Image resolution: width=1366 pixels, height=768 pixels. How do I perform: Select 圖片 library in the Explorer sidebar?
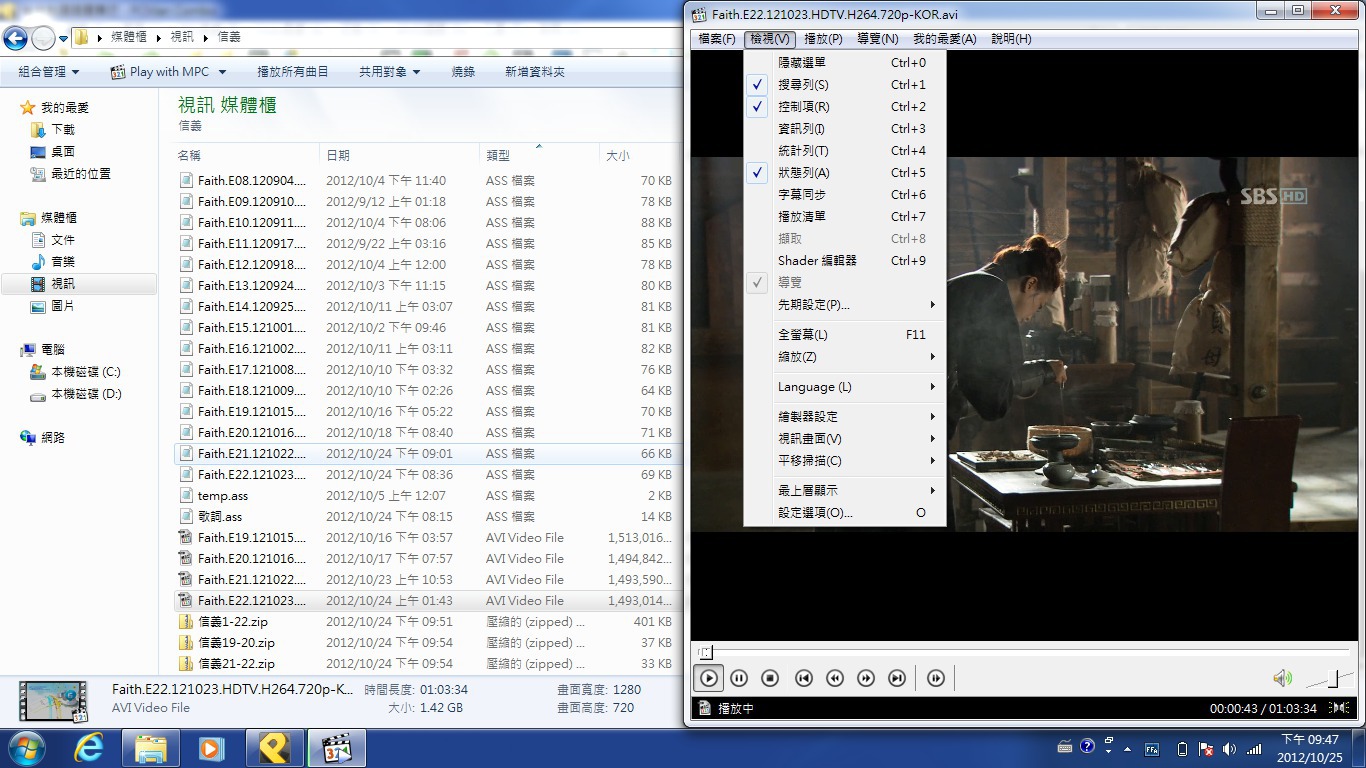click(63, 306)
